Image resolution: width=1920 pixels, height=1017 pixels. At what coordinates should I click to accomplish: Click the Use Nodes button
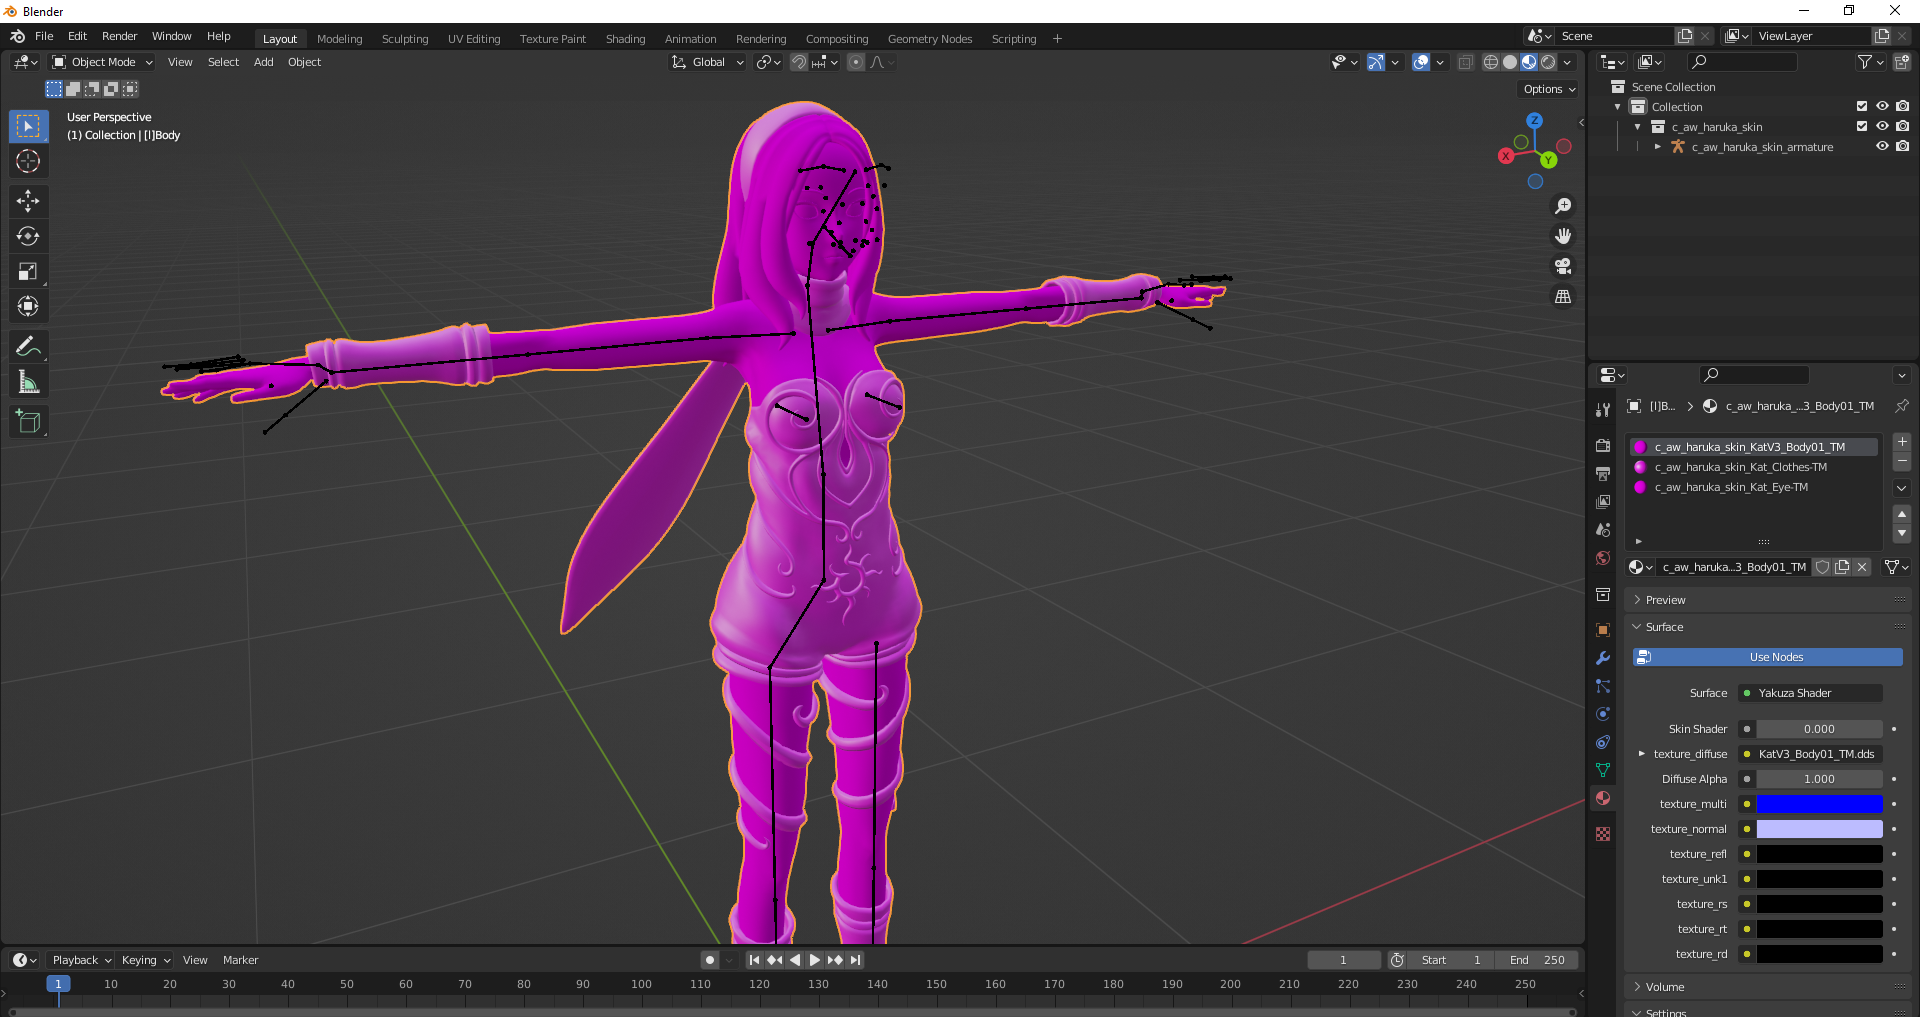(x=1767, y=657)
